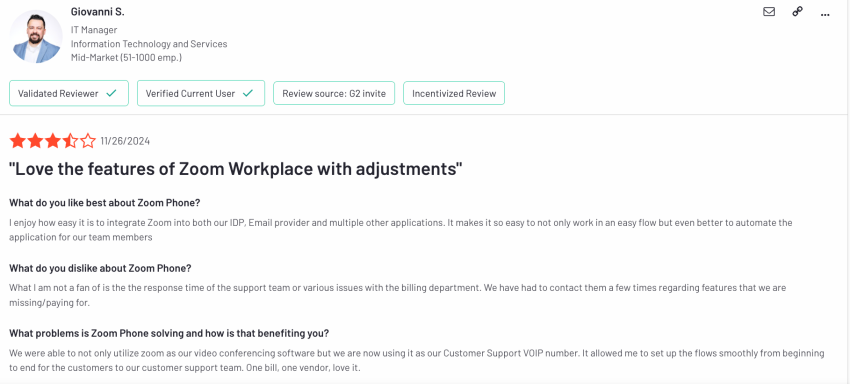Click the 'What do you like best' heading
Image resolution: width=850 pixels, height=384 pixels.
pyautogui.click(x=105, y=203)
